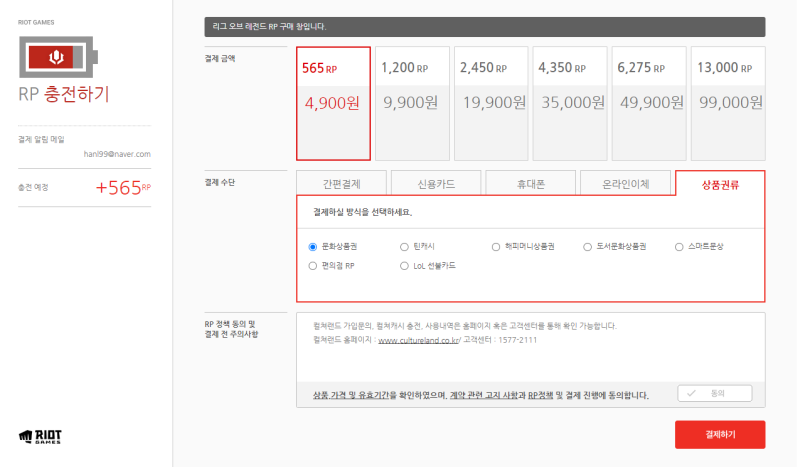Open the 계약 관련 고지 사항 link
The width and height of the screenshot is (800, 467).
pyautogui.click(x=484, y=395)
